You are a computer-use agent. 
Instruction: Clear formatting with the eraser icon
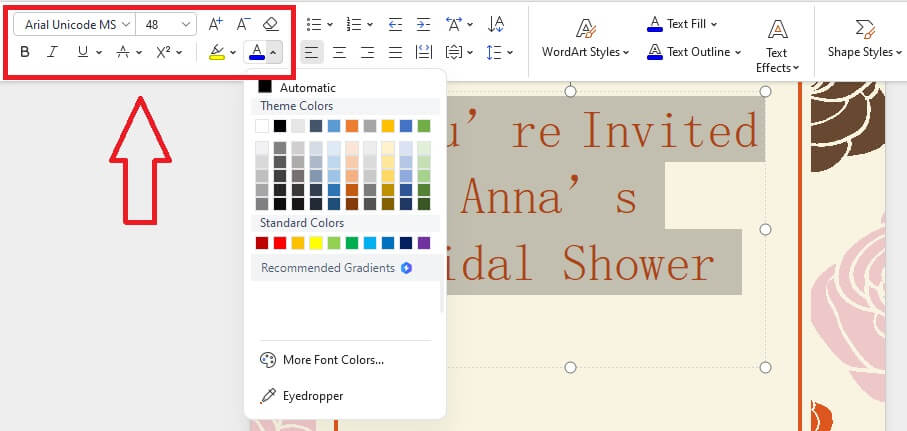[271, 24]
